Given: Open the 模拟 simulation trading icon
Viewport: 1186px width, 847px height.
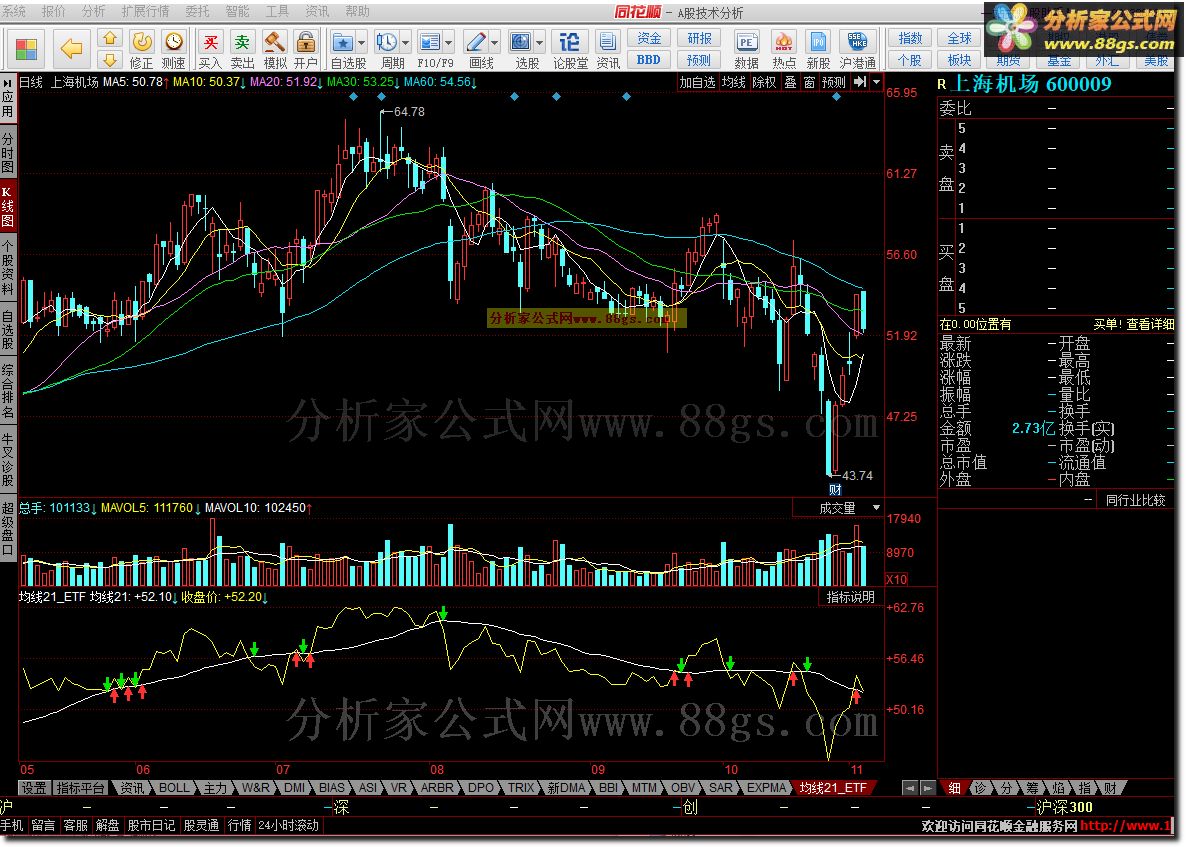Looking at the screenshot, I should pos(275,50).
